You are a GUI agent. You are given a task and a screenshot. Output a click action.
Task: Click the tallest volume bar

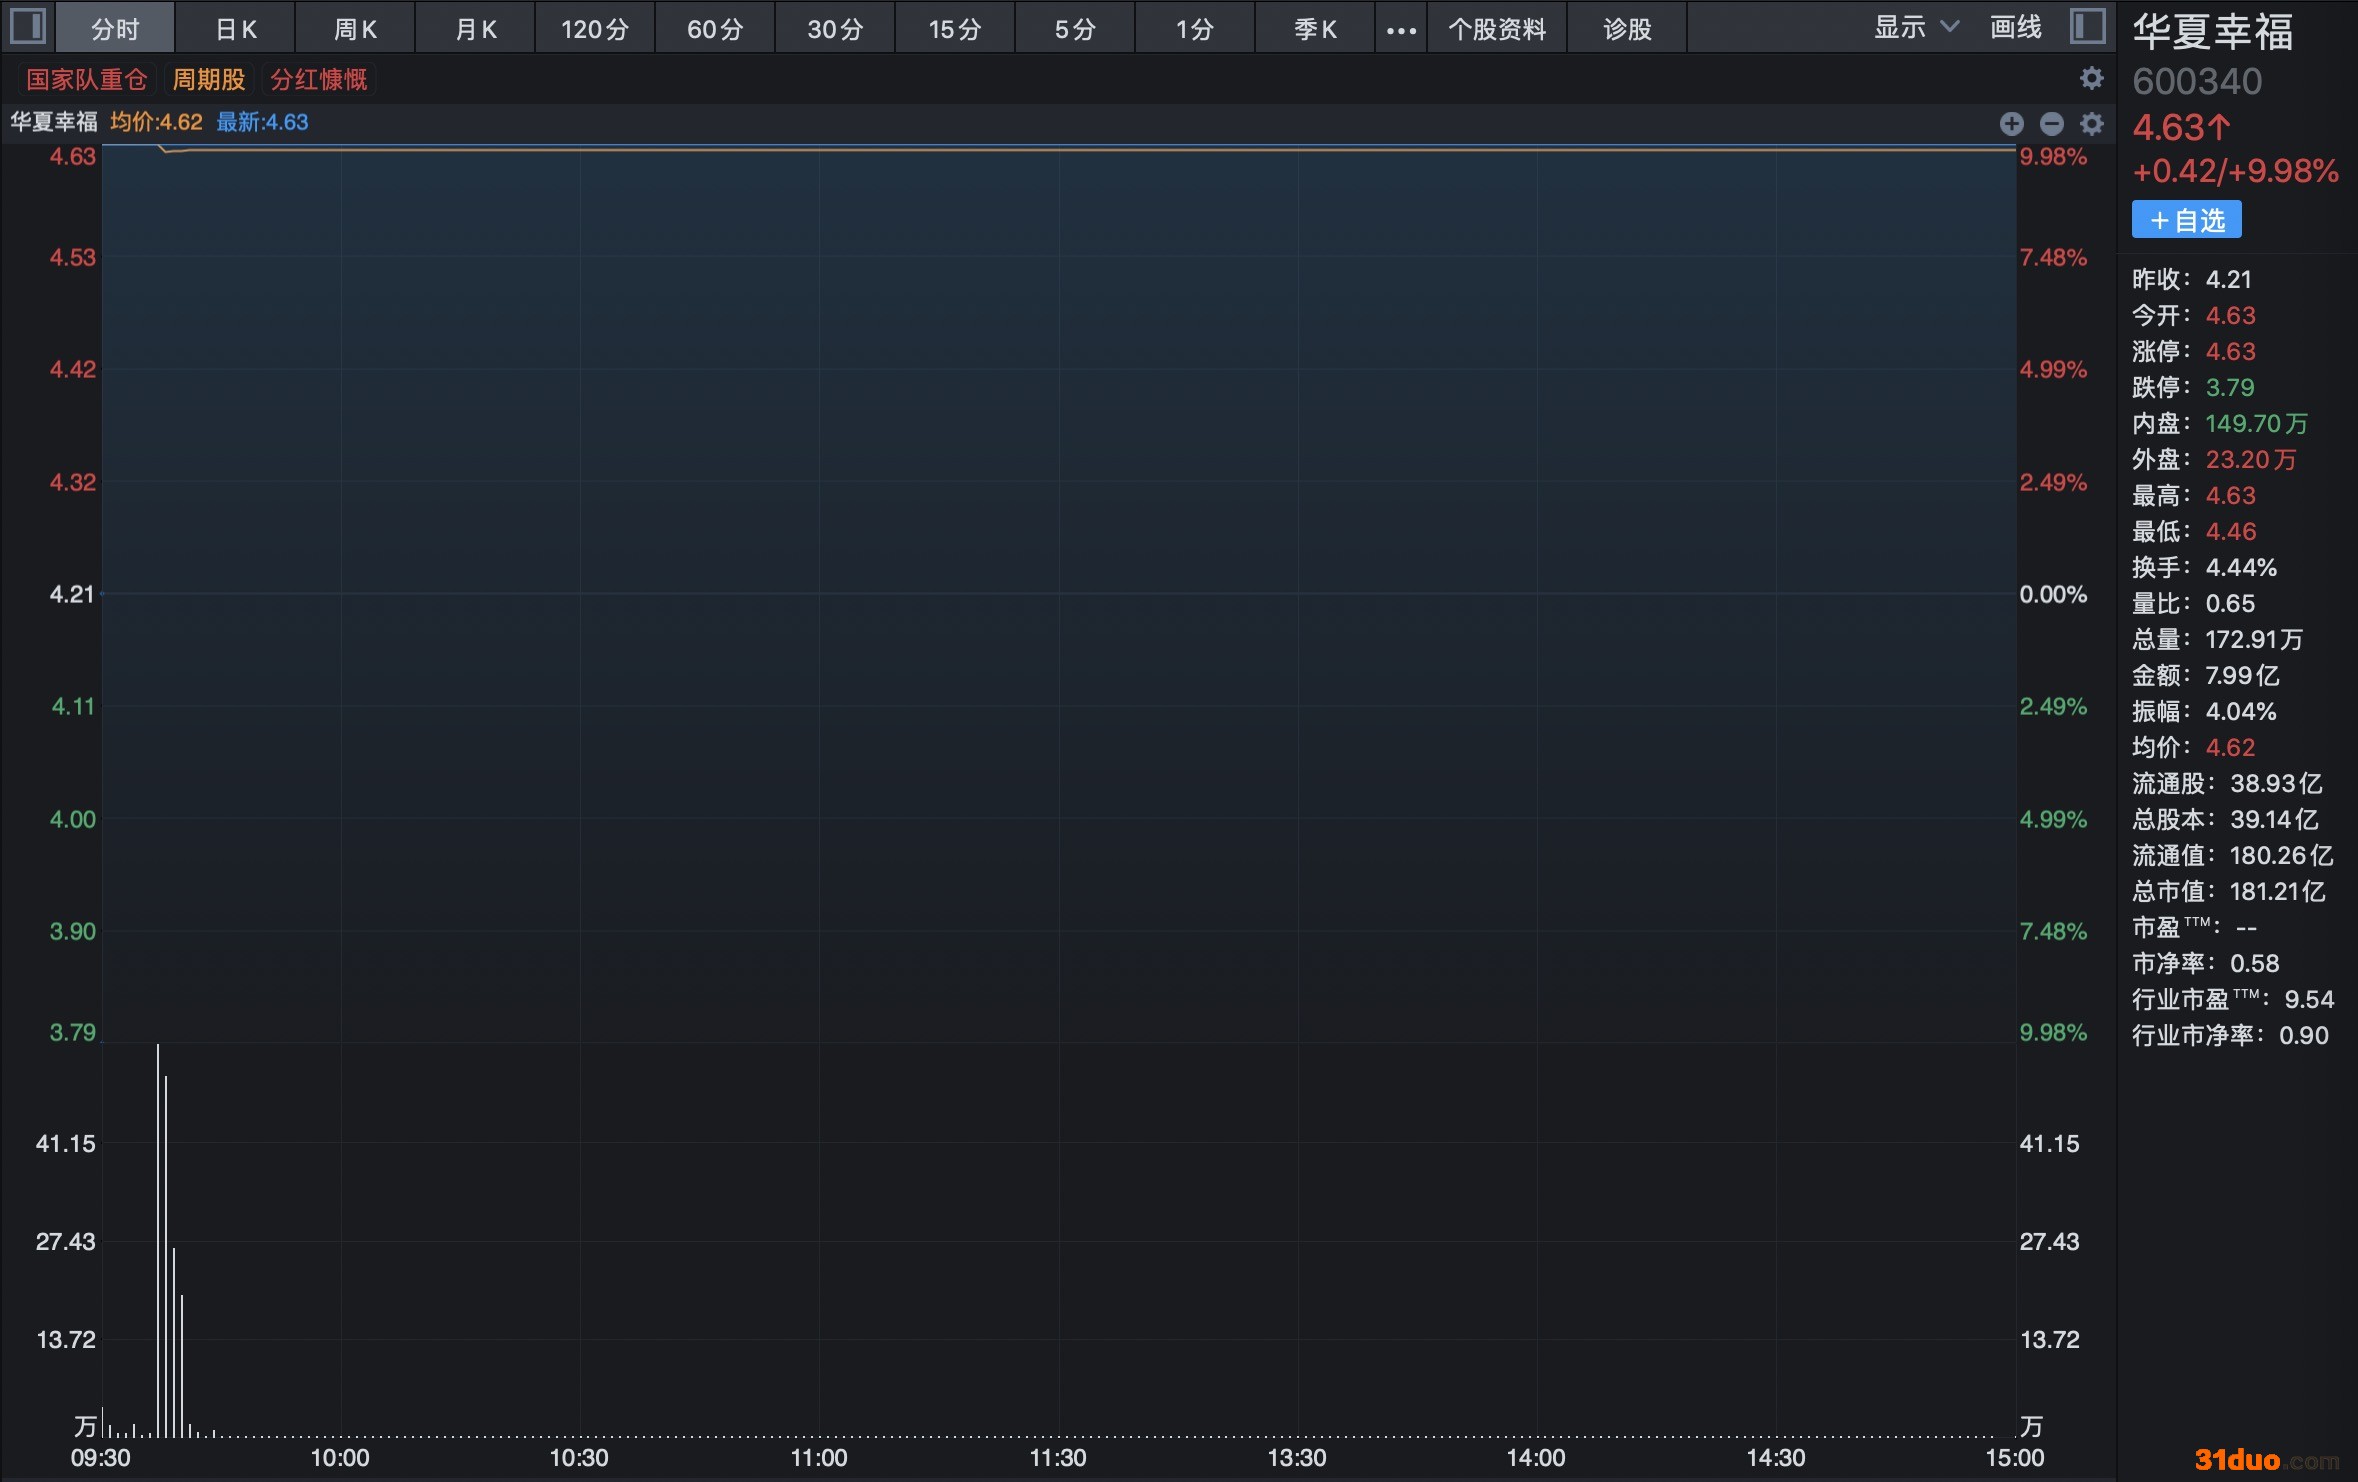[158, 1240]
